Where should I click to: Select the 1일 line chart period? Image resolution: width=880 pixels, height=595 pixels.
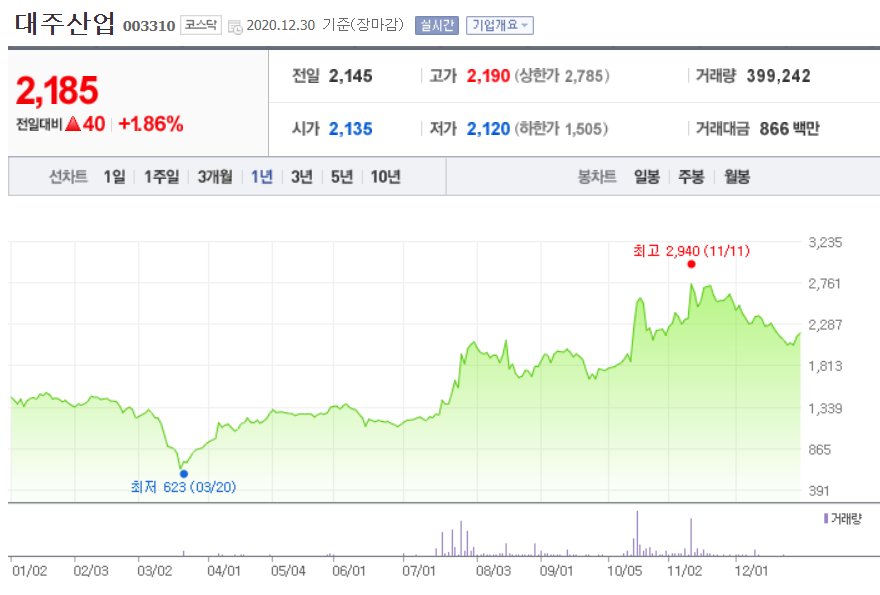(x=114, y=177)
